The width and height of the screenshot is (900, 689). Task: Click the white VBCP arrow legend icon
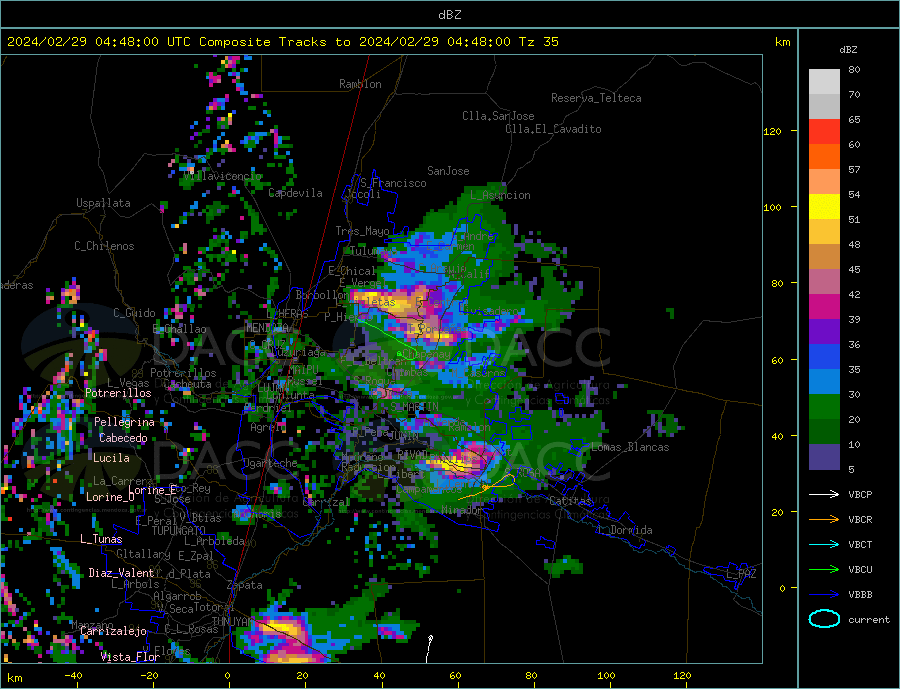pyautogui.click(x=824, y=494)
